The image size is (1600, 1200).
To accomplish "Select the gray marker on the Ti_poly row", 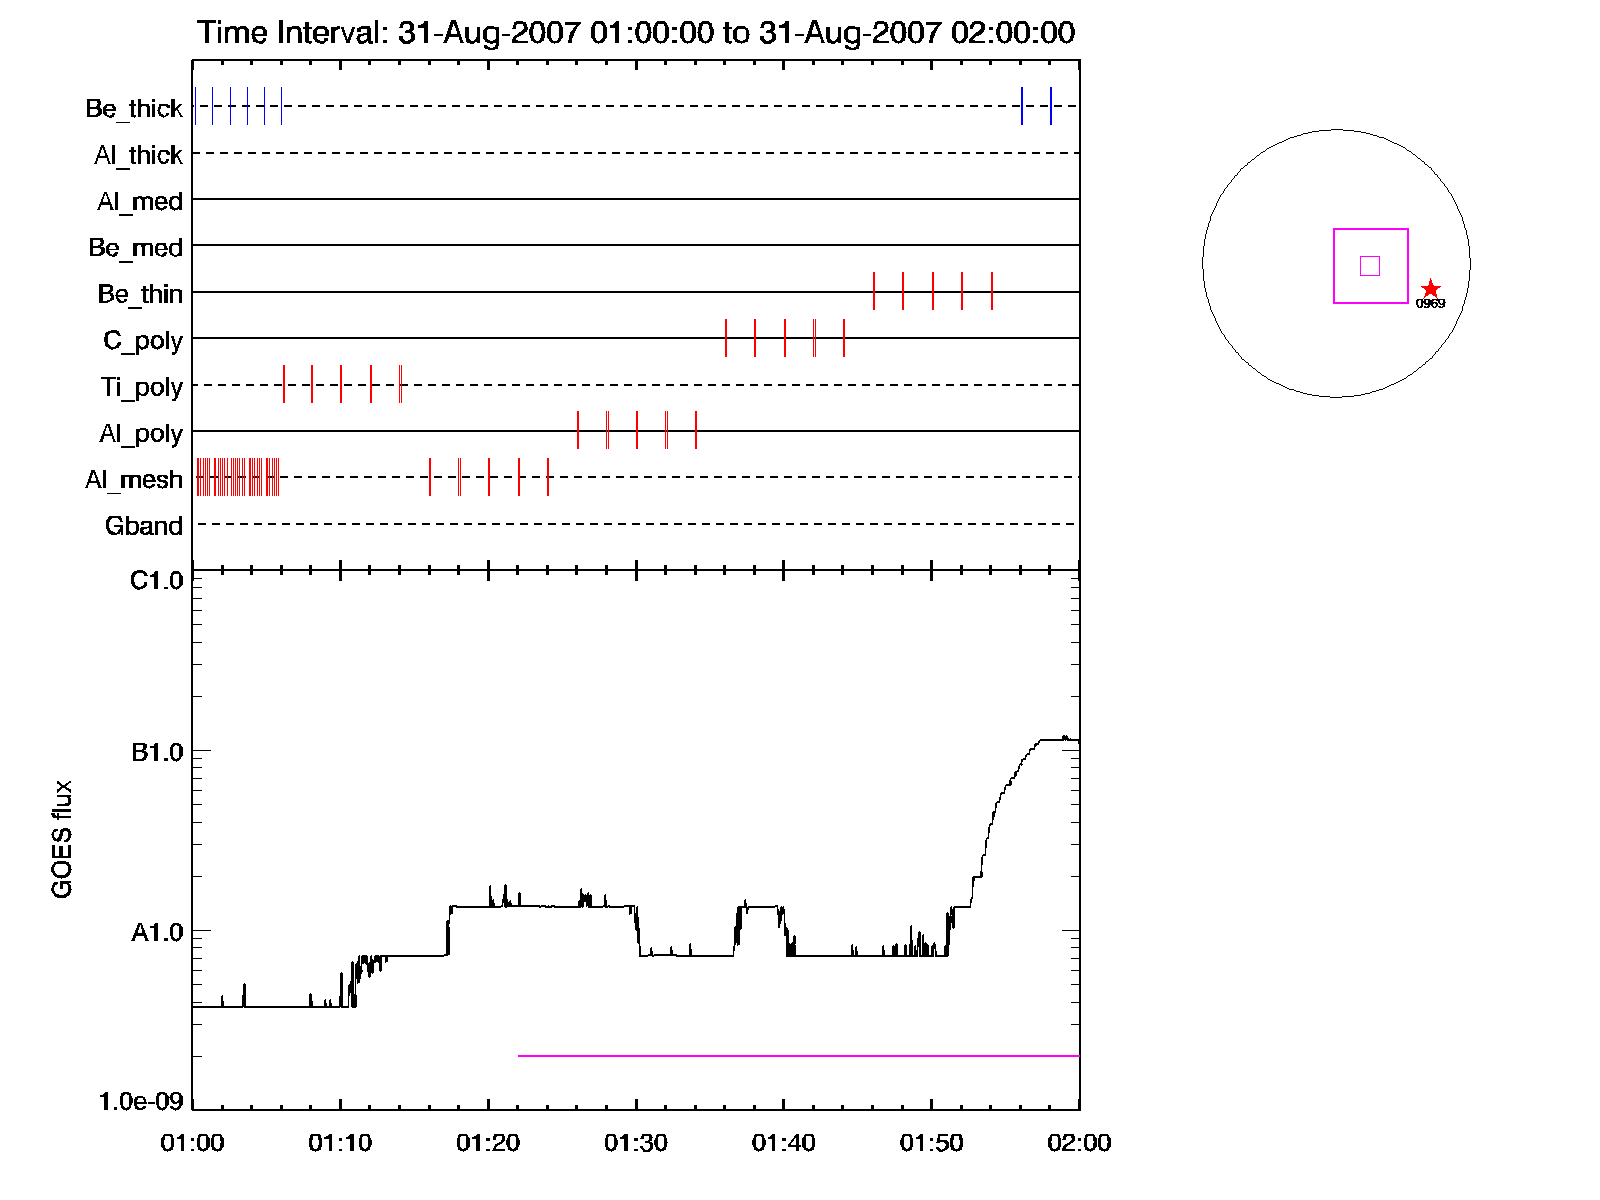I will click(x=400, y=384).
